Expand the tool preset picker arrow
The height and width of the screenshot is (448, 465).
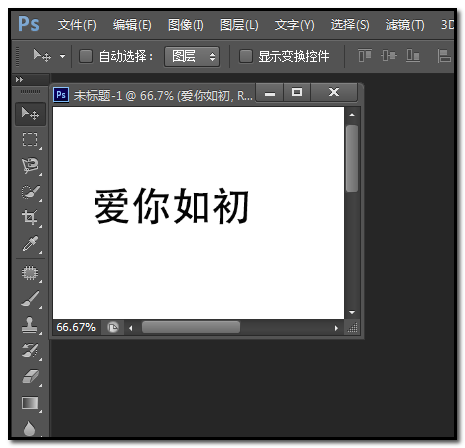coord(62,56)
